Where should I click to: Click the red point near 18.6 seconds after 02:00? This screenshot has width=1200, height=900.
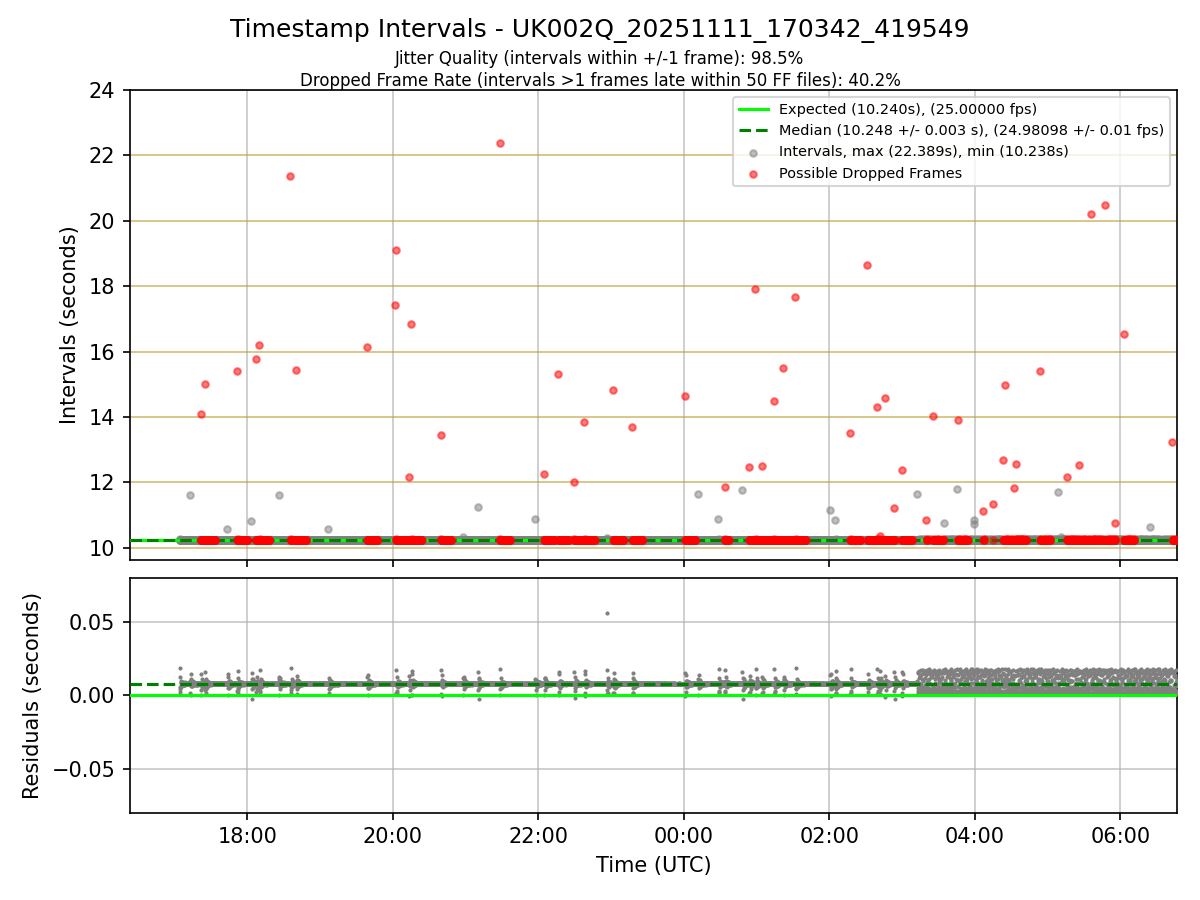point(867,265)
